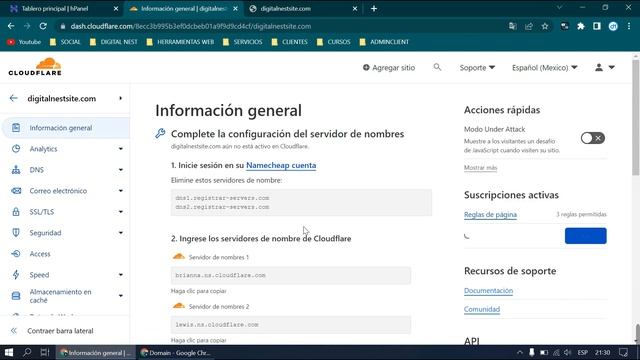Open the digitalnestsite.com domain selector arrow
This screenshot has height=360, width=640.
120,98
